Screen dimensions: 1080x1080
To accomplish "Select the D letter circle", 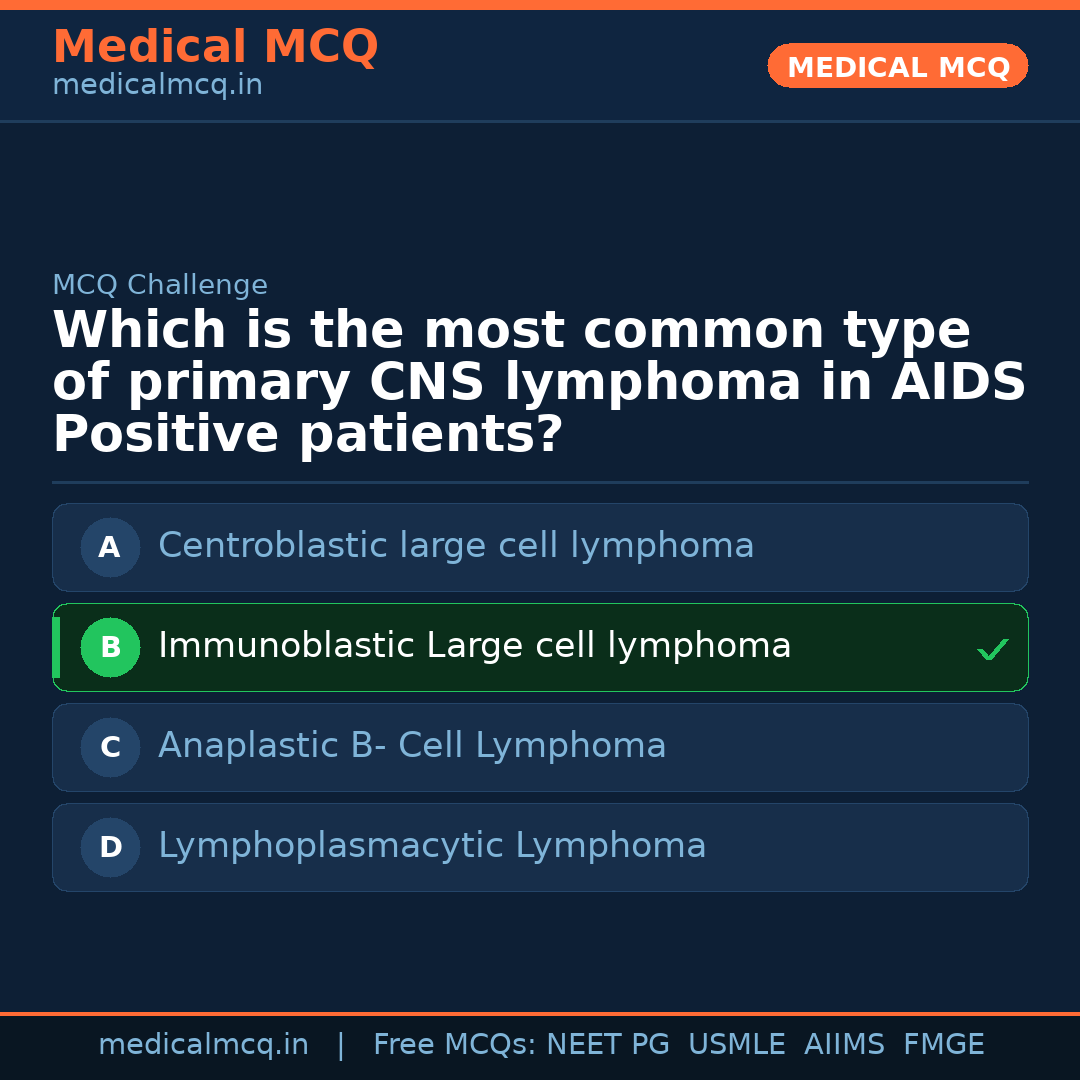I will 110,848.
